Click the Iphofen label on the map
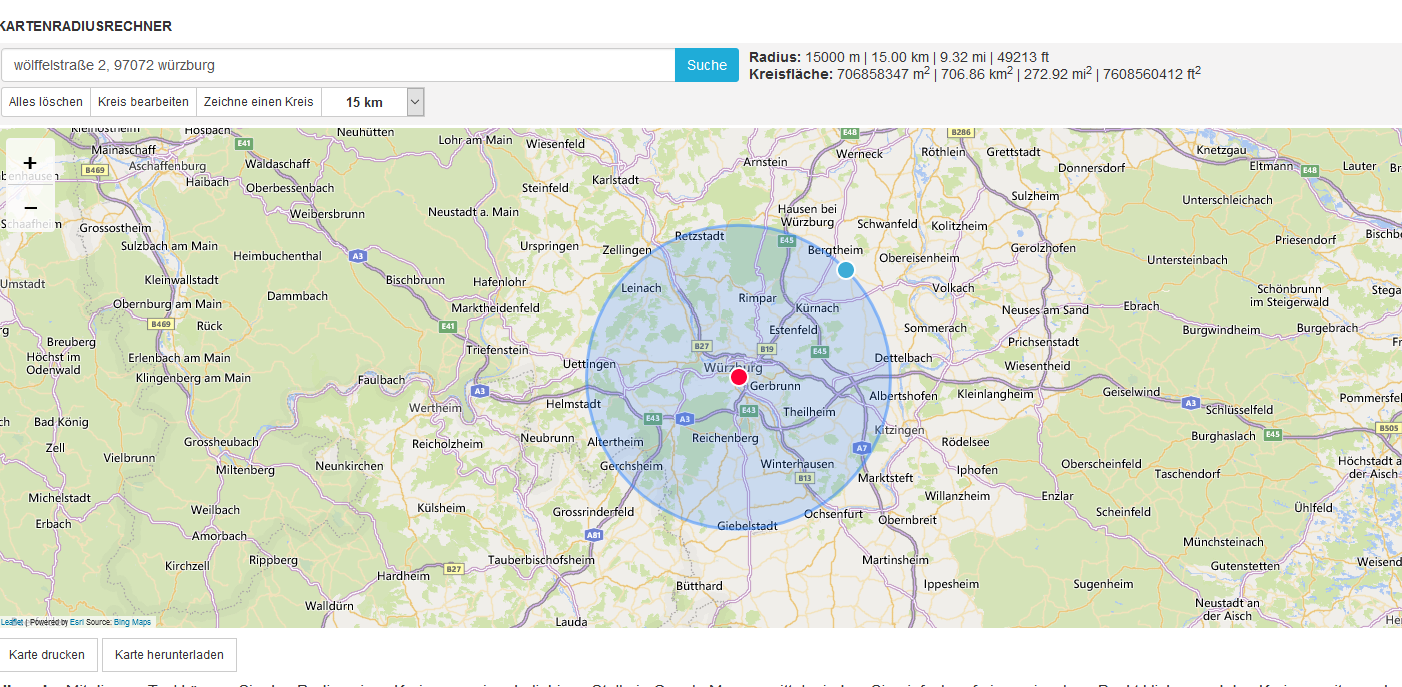 977,469
